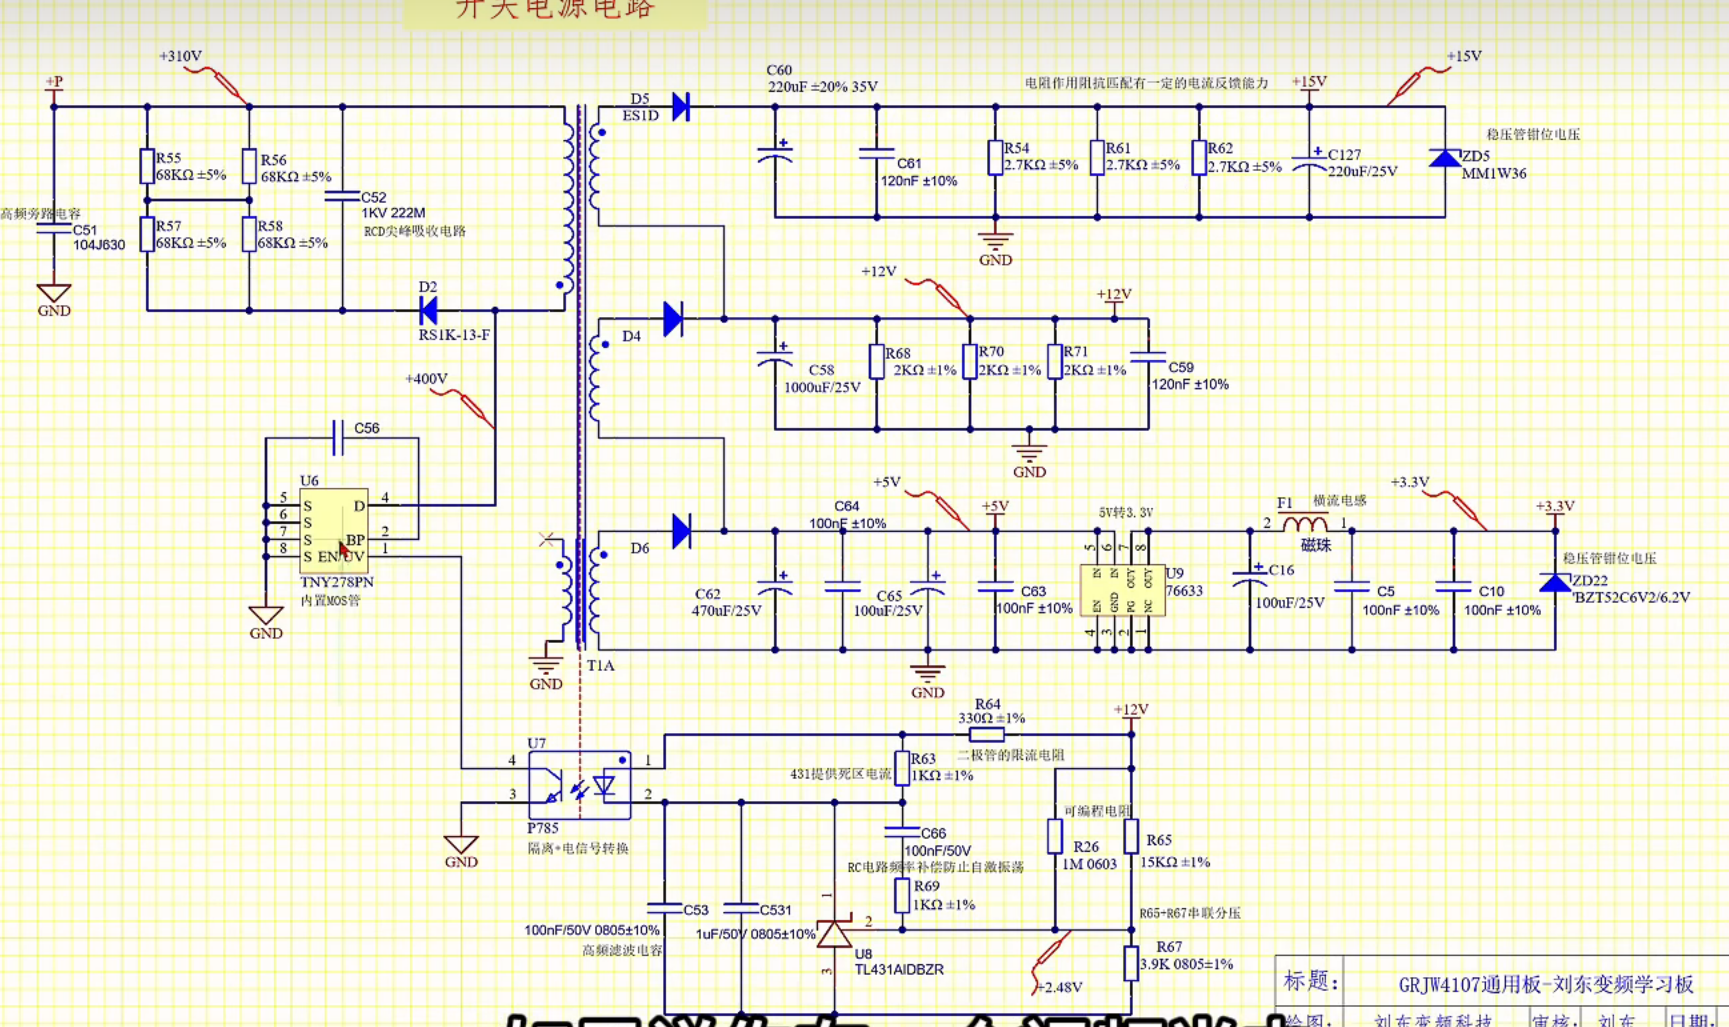Click the "220uF ±20% 35V" C60 value
Viewport: 1729px width, 1027px height.
(823, 87)
